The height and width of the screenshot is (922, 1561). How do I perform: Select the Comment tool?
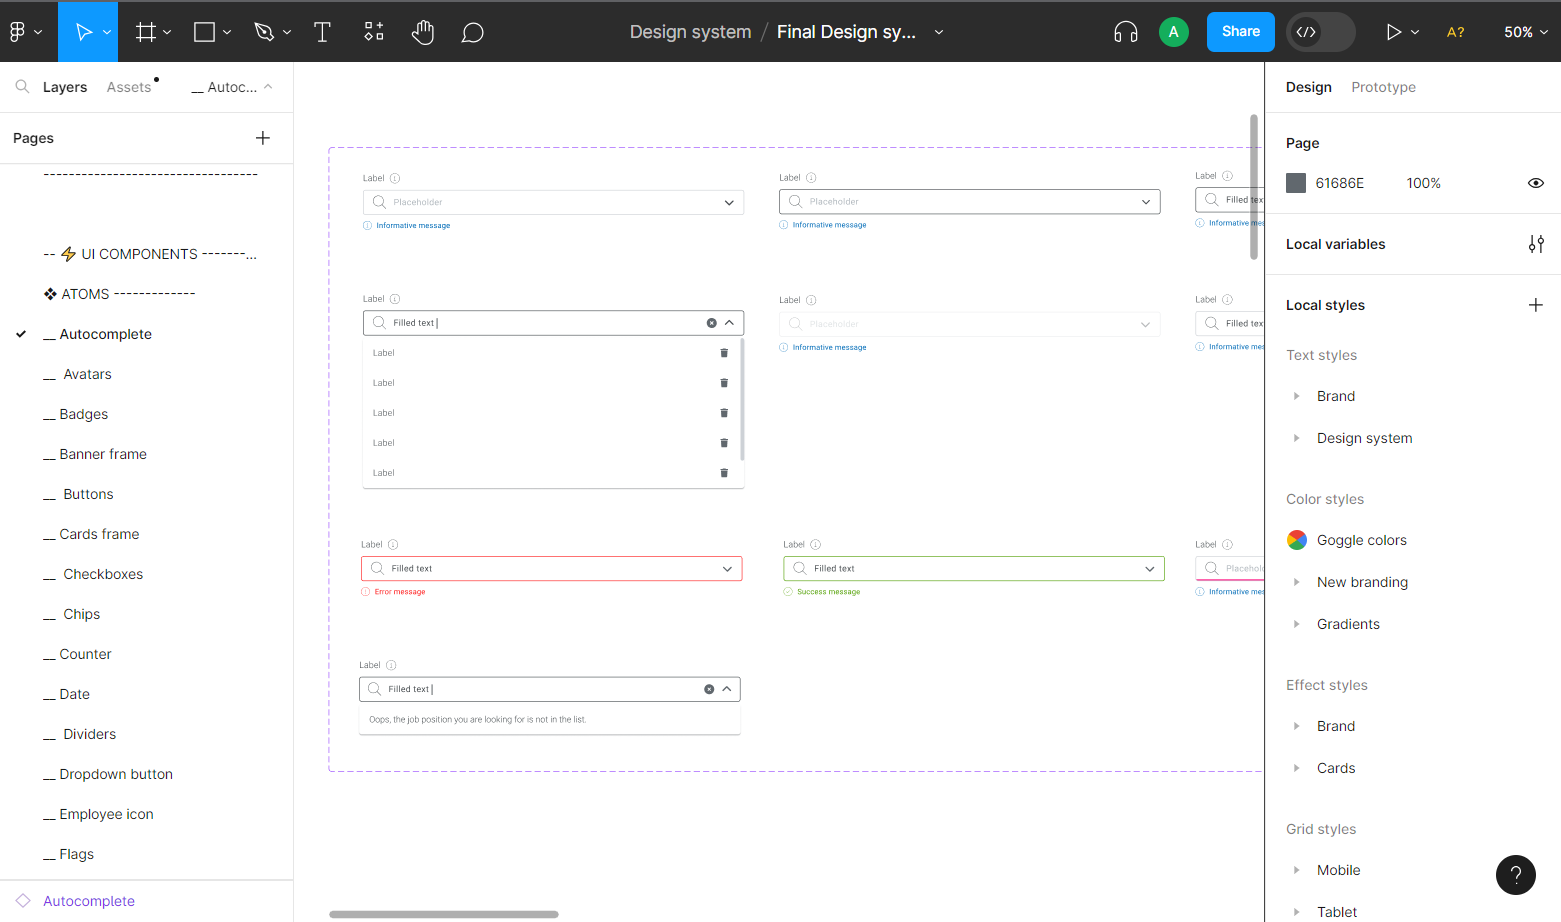pyautogui.click(x=473, y=33)
